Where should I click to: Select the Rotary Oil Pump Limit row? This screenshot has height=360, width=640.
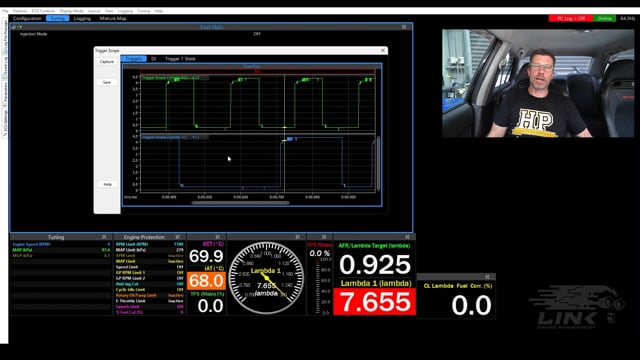click(149, 295)
